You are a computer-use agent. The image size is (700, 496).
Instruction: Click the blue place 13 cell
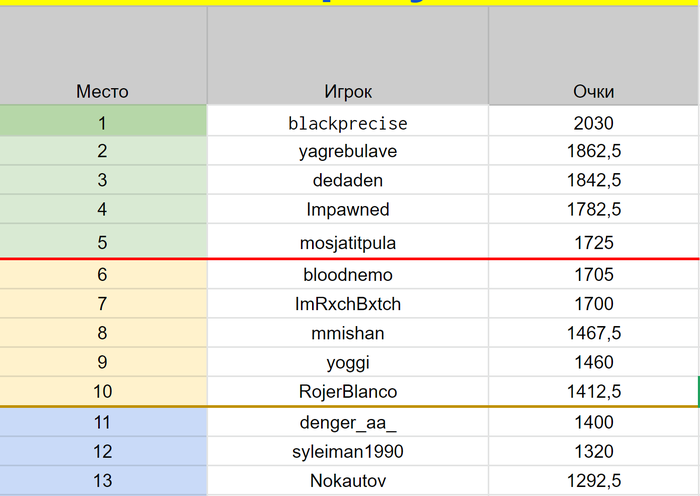(x=103, y=480)
